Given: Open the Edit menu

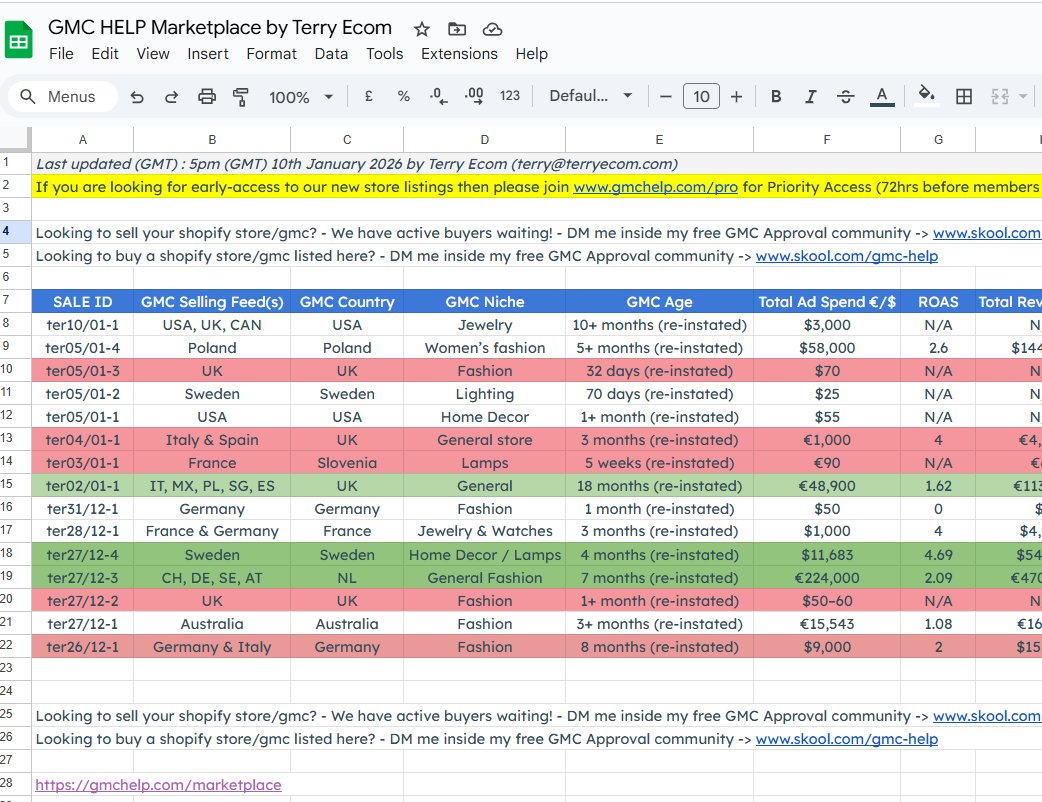Looking at the screenshot, I should 105,54.
